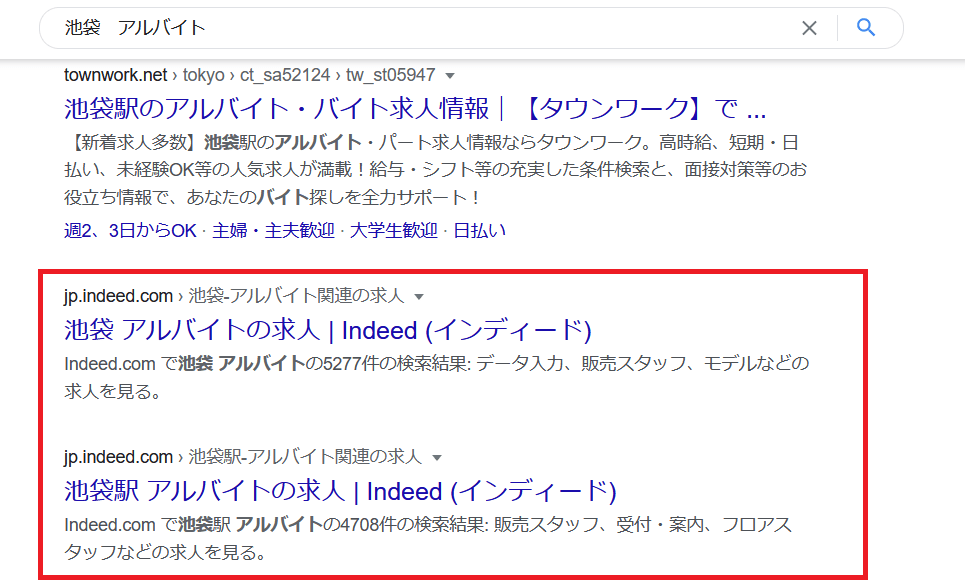Open the 池袋駅 アルバイトの求人 | Indeed title link
This screenshot has width=965, height=587.
(340, 492)
